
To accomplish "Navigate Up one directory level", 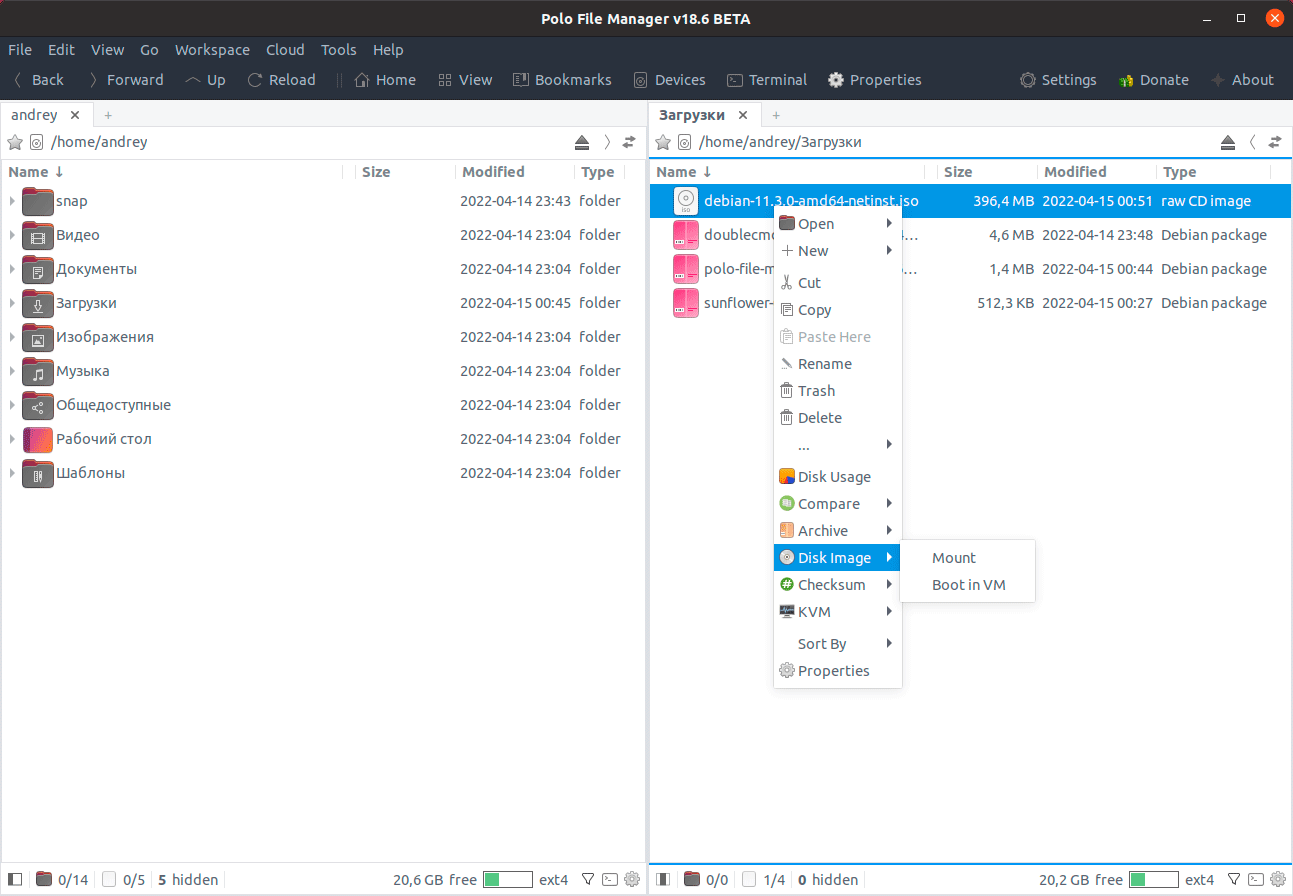I will coord(205,80).
